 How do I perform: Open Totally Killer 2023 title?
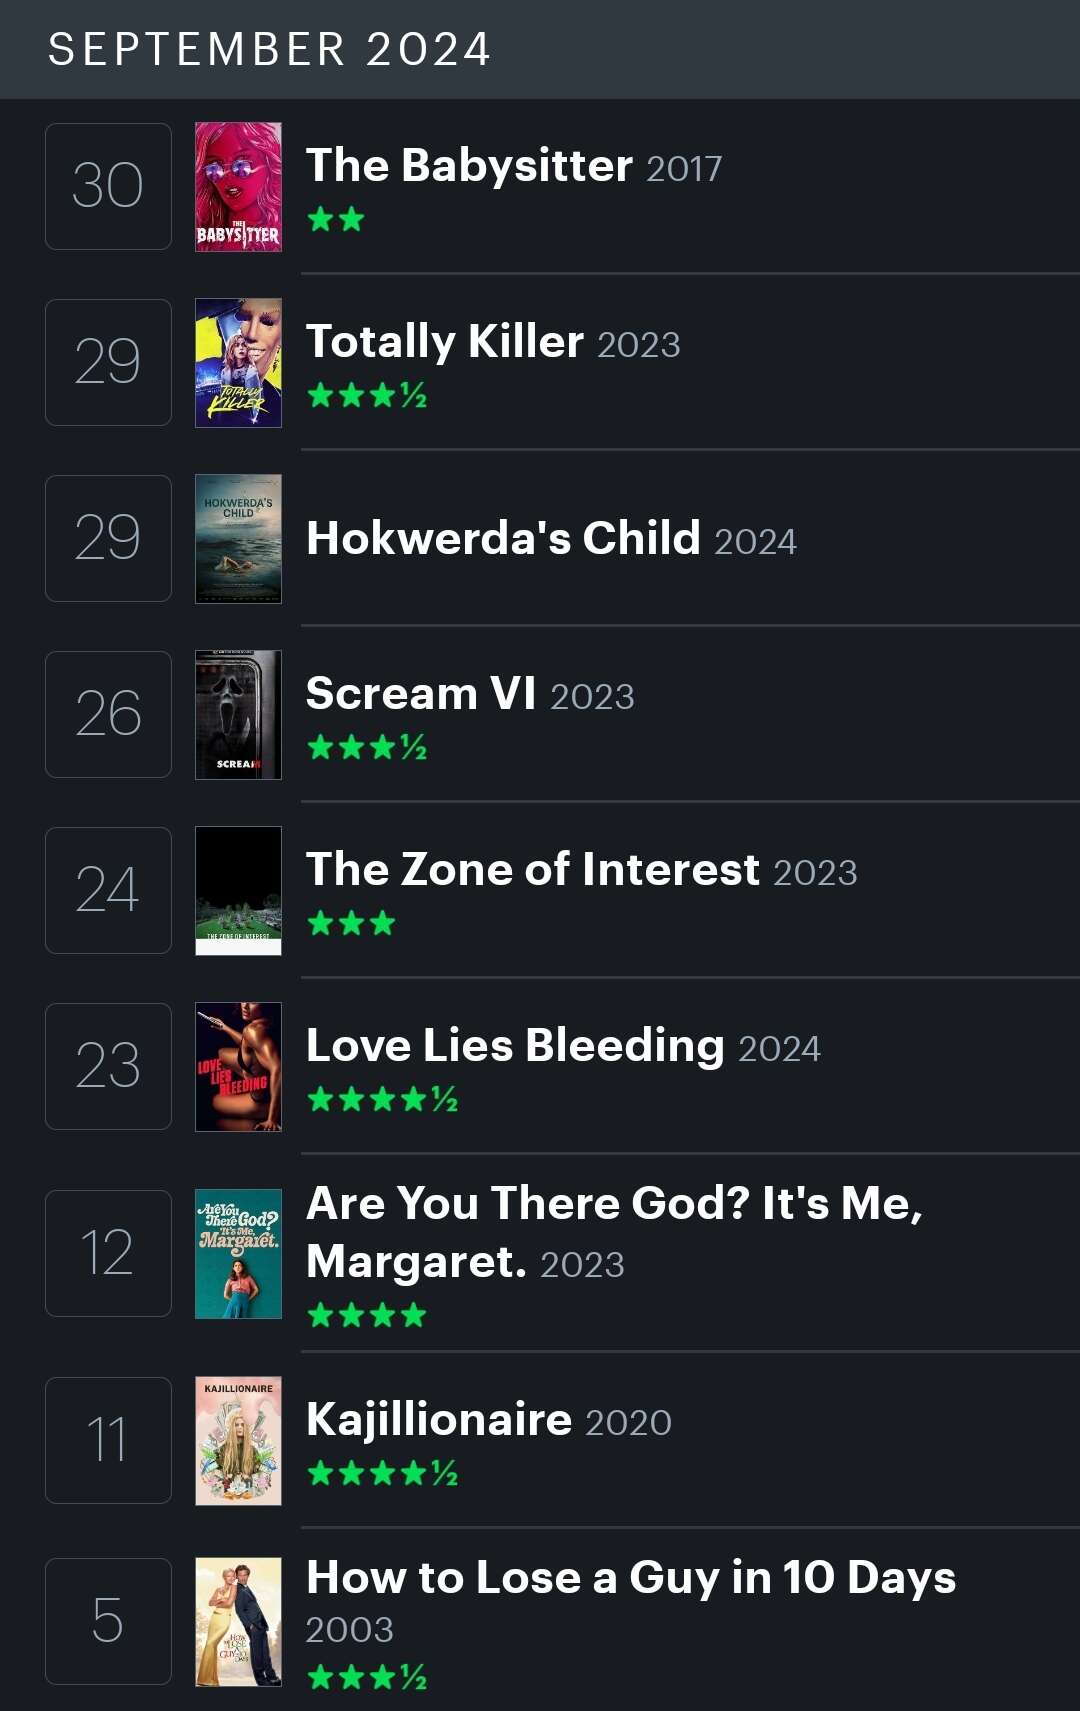[493, 342]
